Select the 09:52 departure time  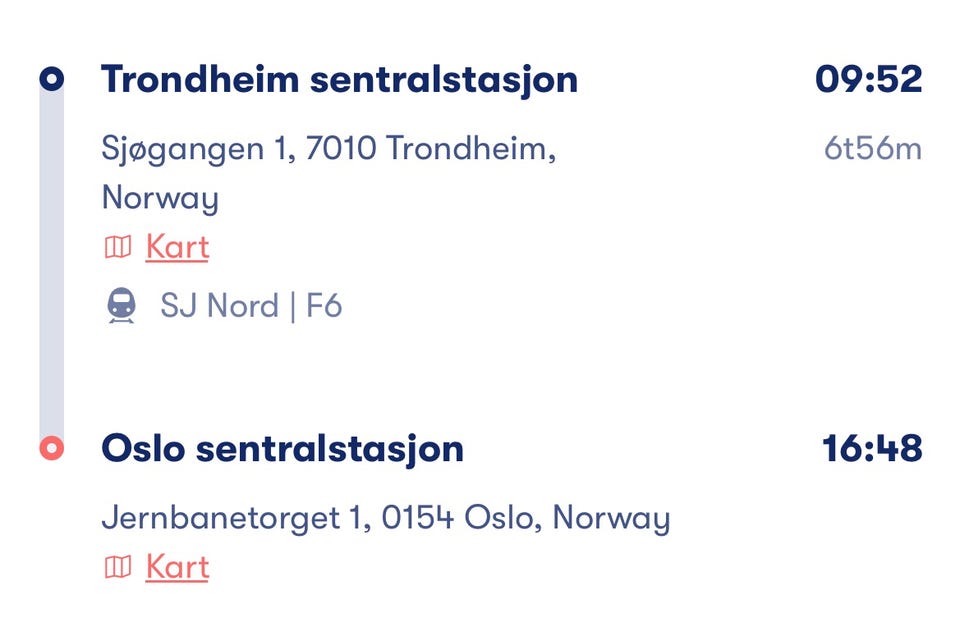click(x=868, y=79)
